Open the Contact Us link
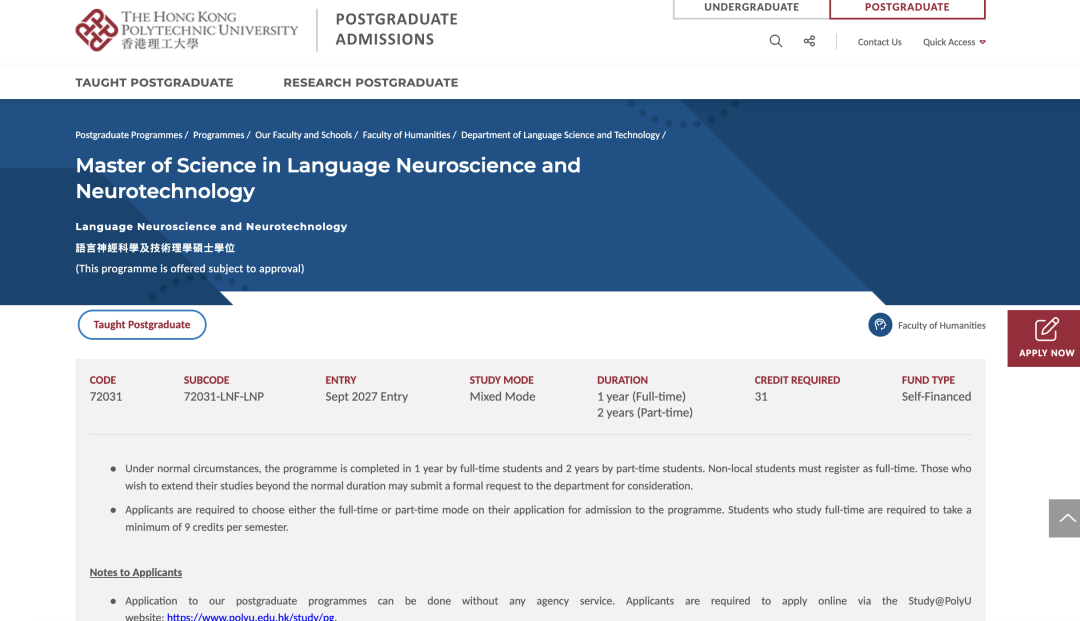This screenshot has width=1080, height=621. pyautogui.click(x=880, y=42)
